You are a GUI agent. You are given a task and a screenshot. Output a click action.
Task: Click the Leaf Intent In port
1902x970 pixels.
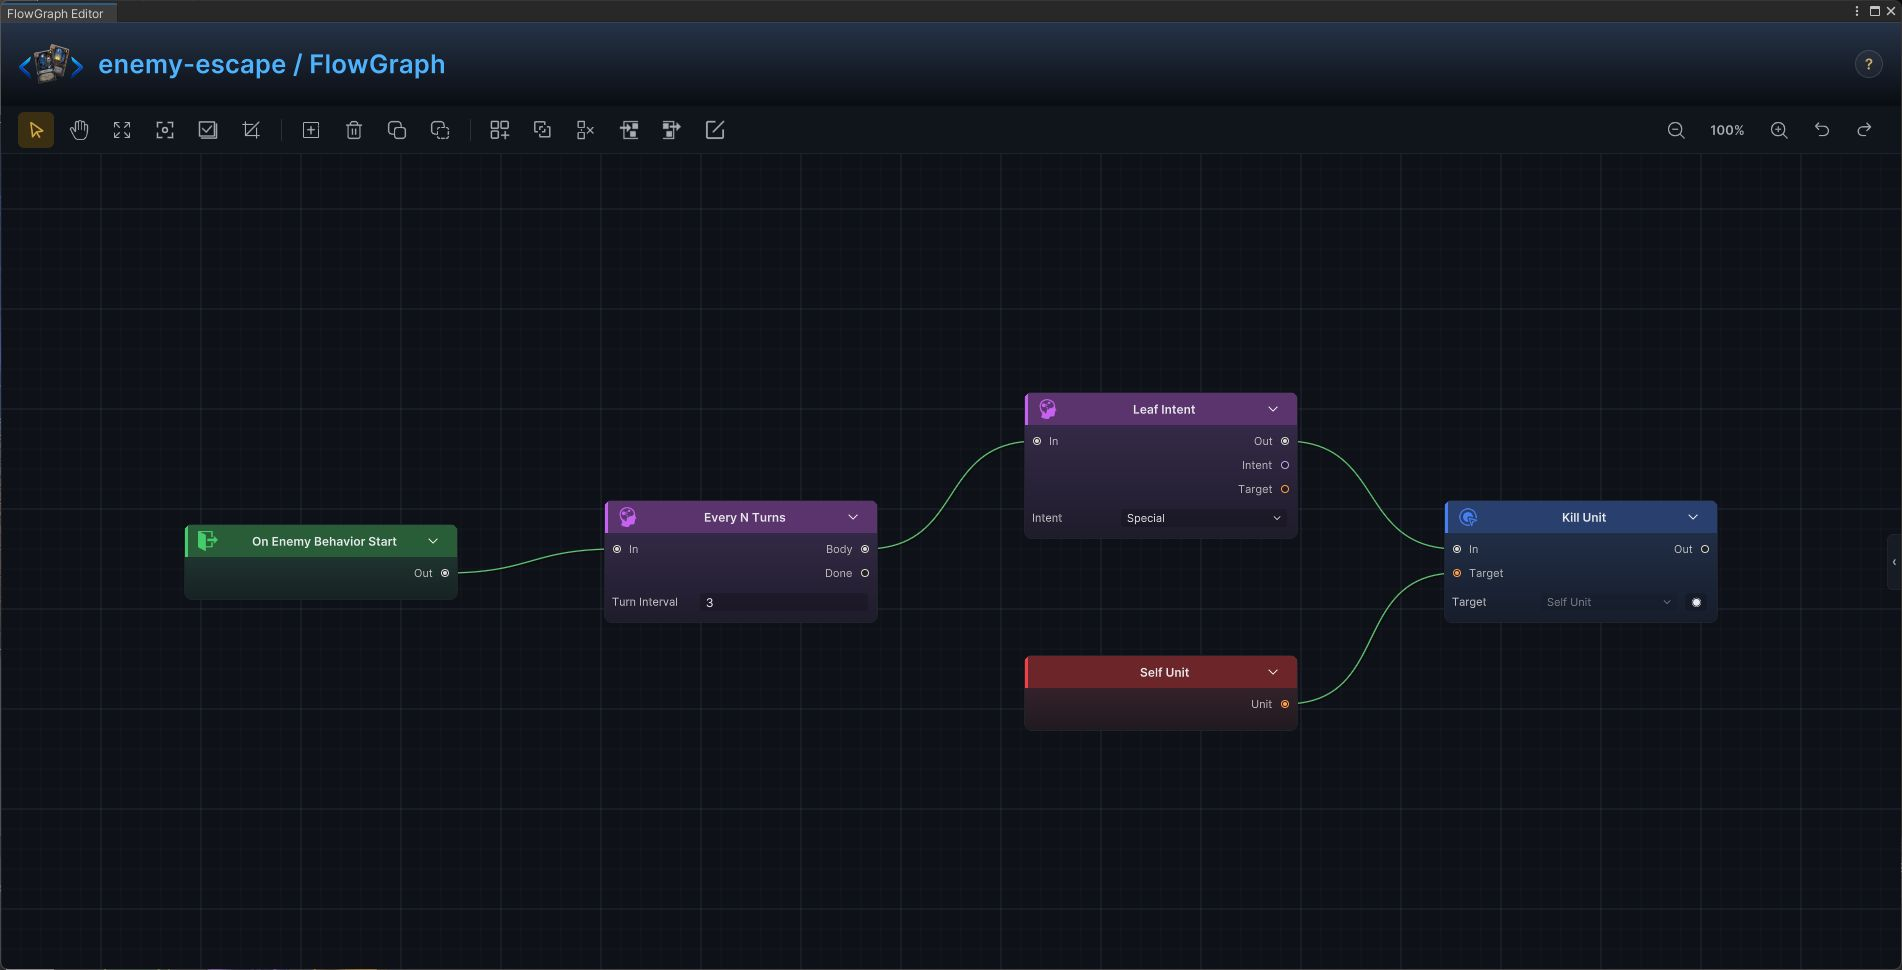(1037, 441)
